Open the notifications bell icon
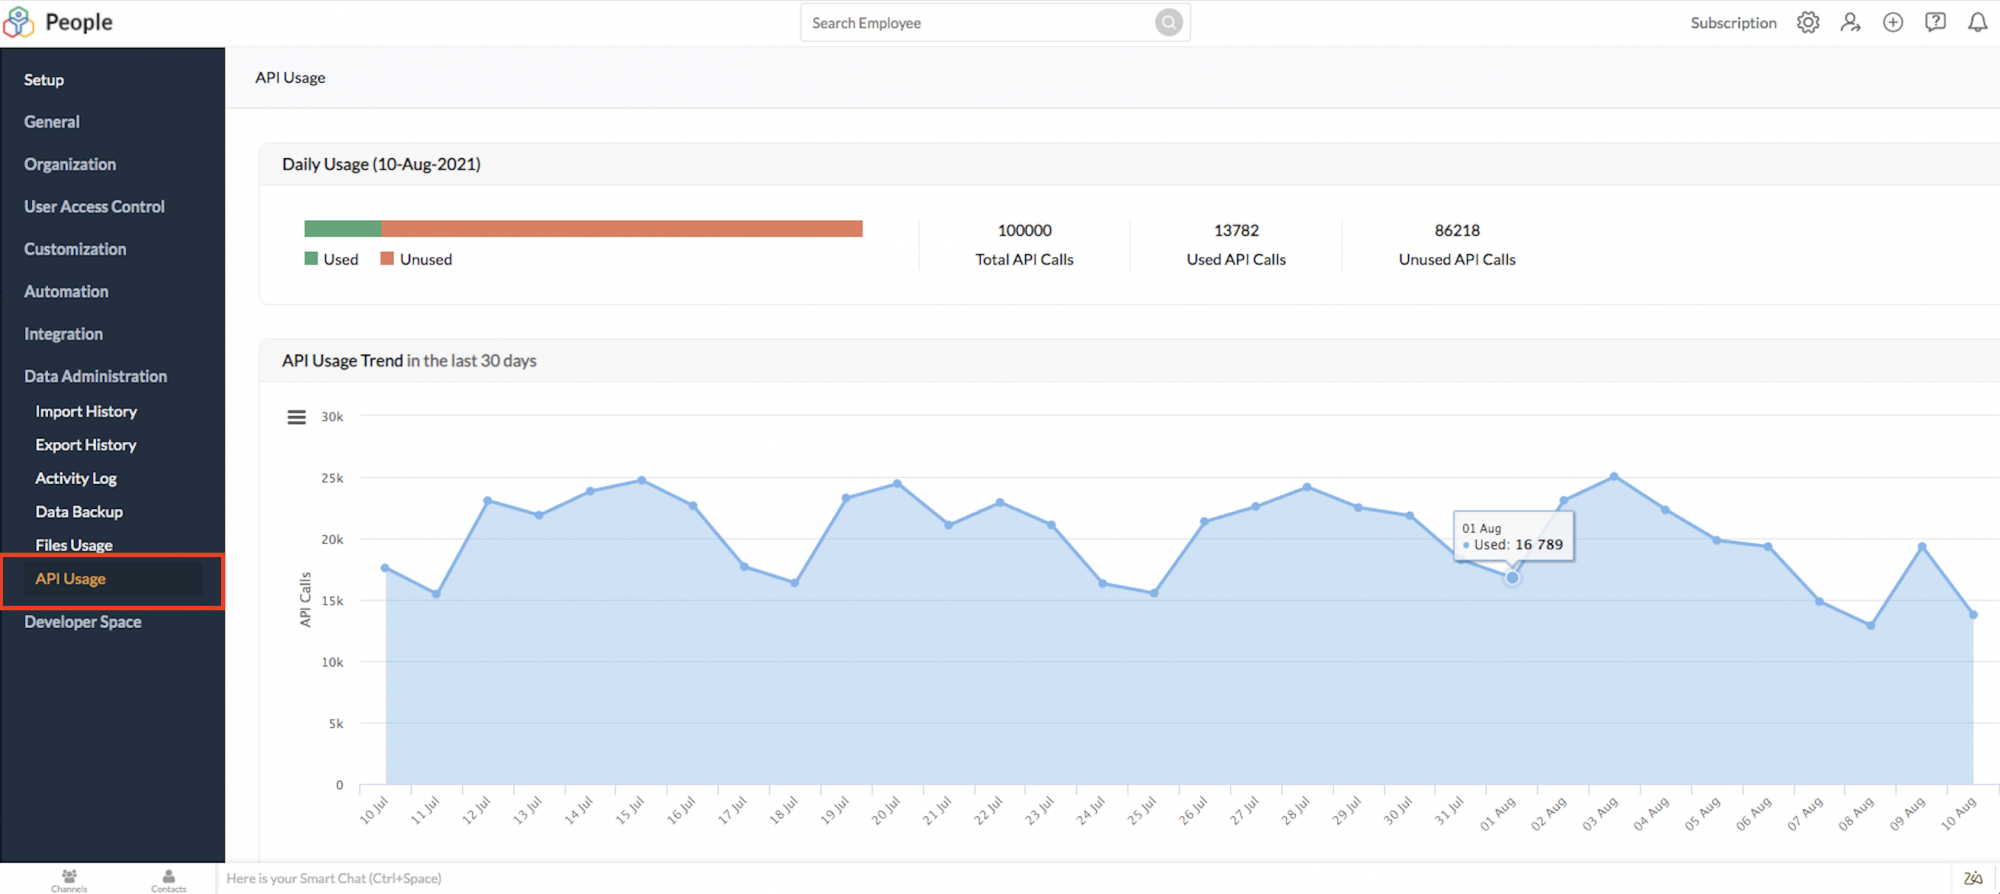 (x=1977, y=22)
